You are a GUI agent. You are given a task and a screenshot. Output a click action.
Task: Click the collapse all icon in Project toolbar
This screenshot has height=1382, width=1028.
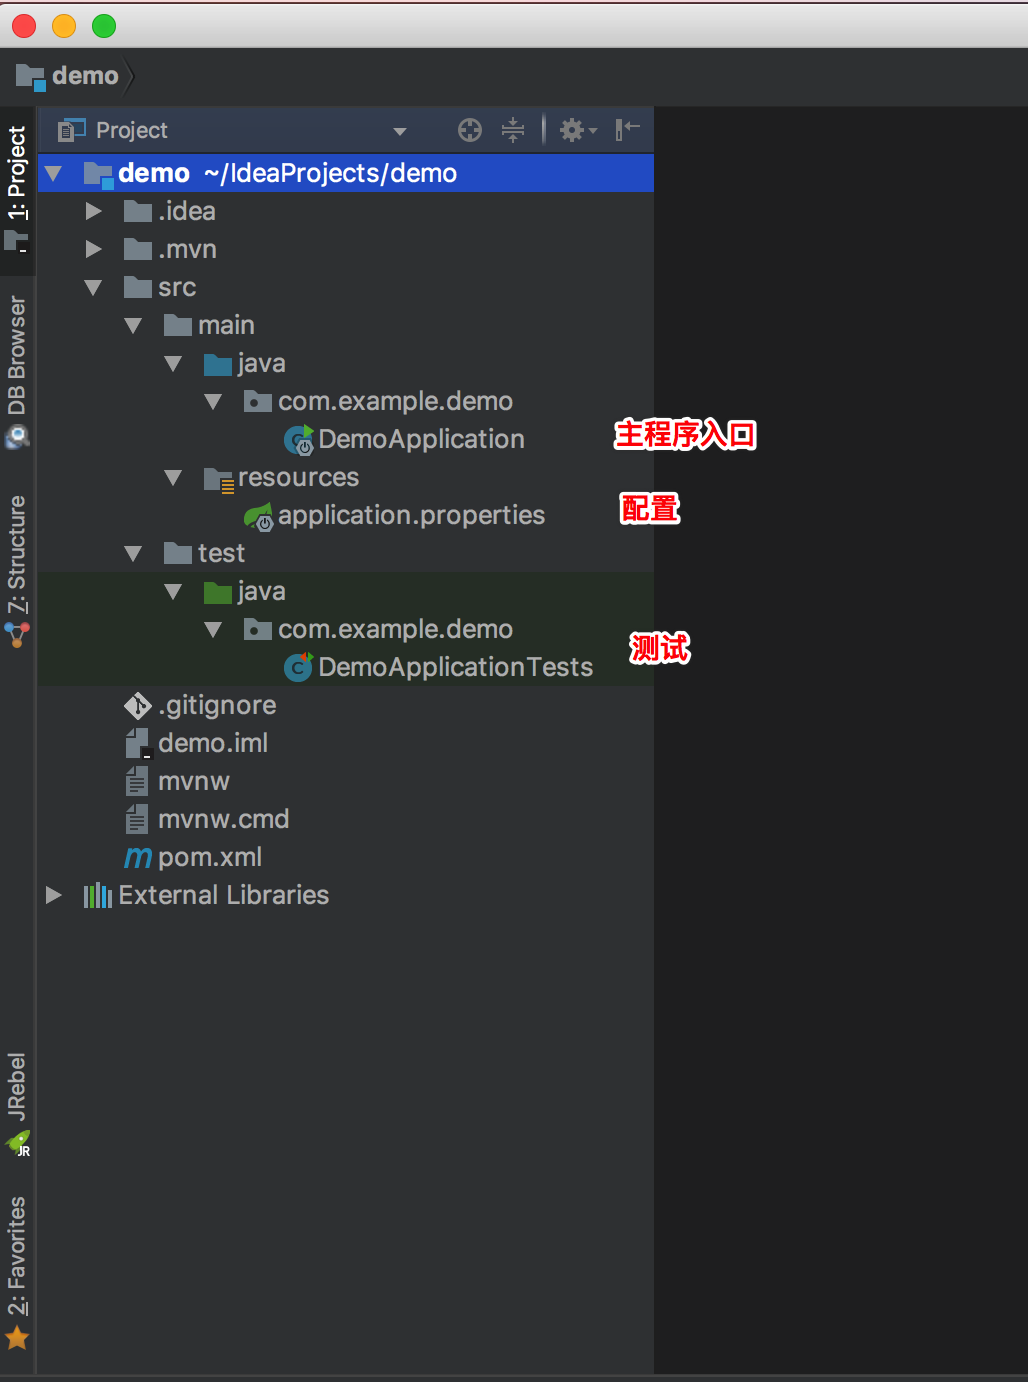point(513,130)
